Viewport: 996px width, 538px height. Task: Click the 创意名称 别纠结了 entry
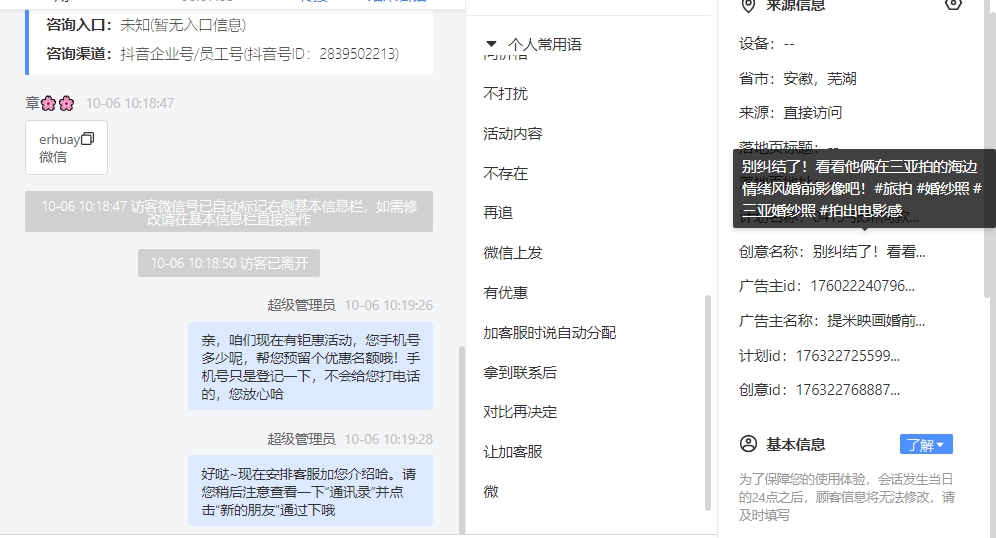[832, 252]
